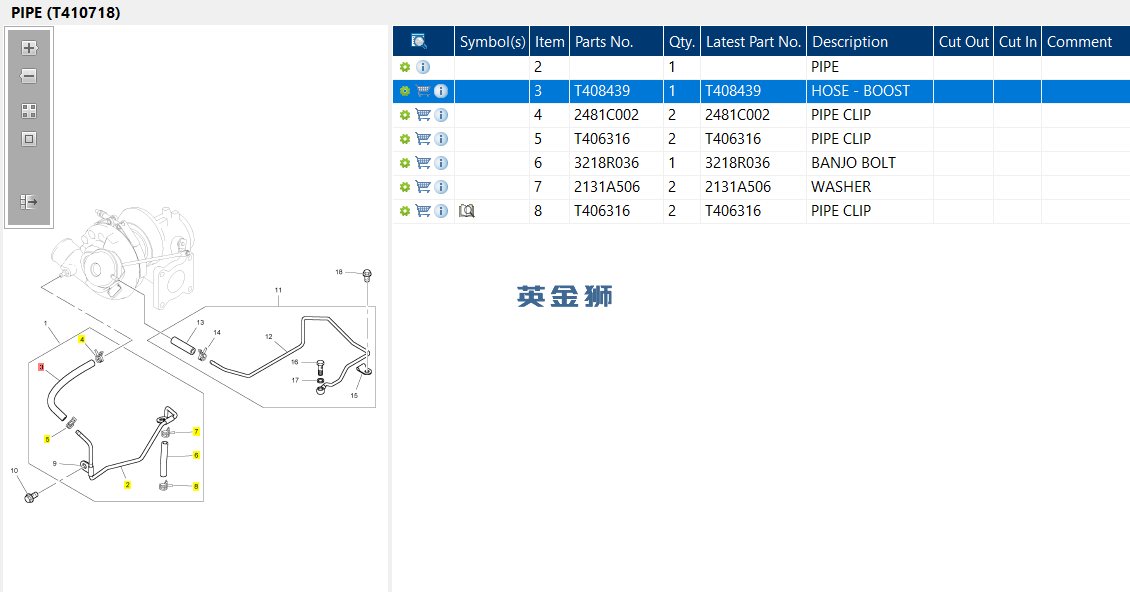Screen dimensions: 1130x592
Task: Select callout 5 on the diagram
Action: point(48,439)
